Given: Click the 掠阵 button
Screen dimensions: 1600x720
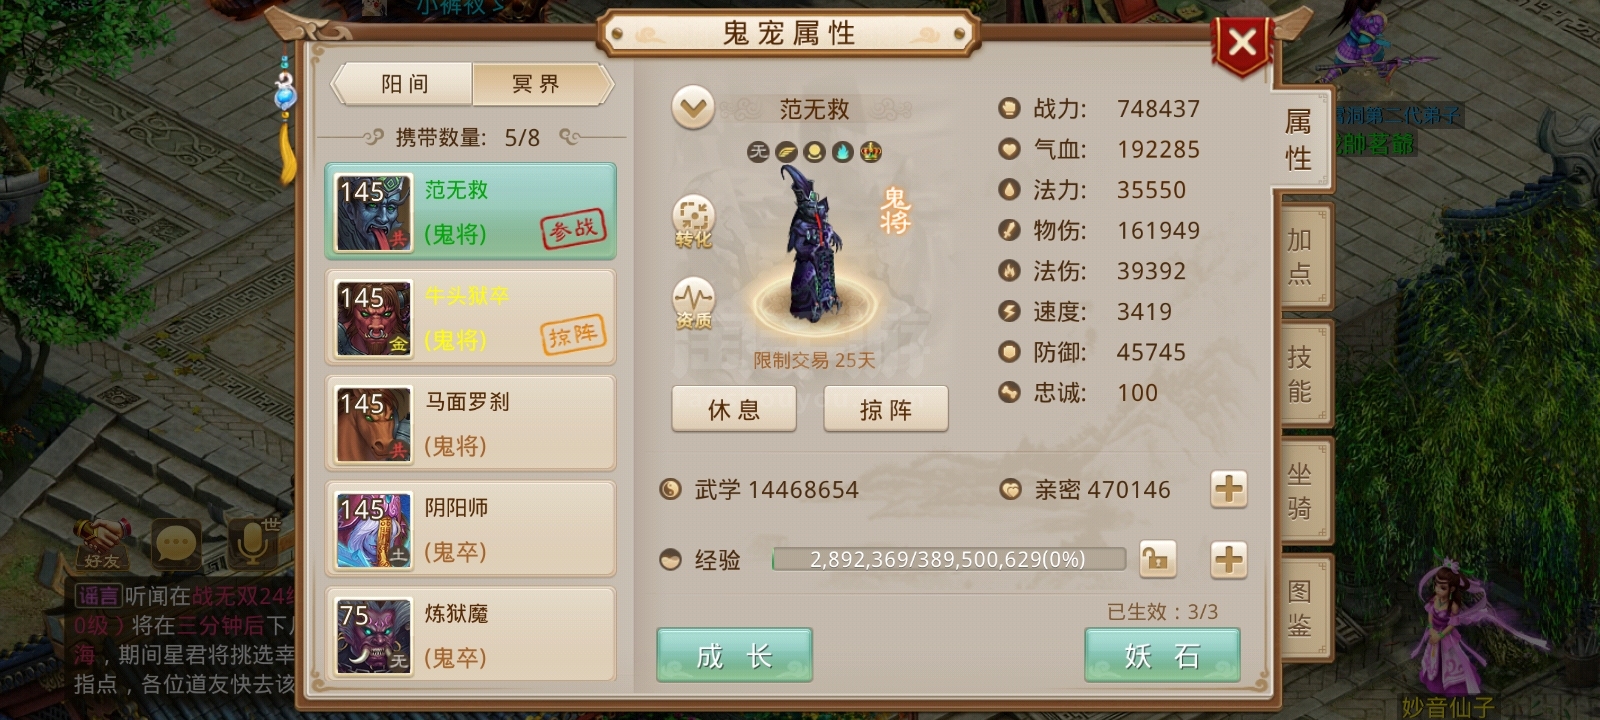Looking at the screenshot, I should (886, 409).
